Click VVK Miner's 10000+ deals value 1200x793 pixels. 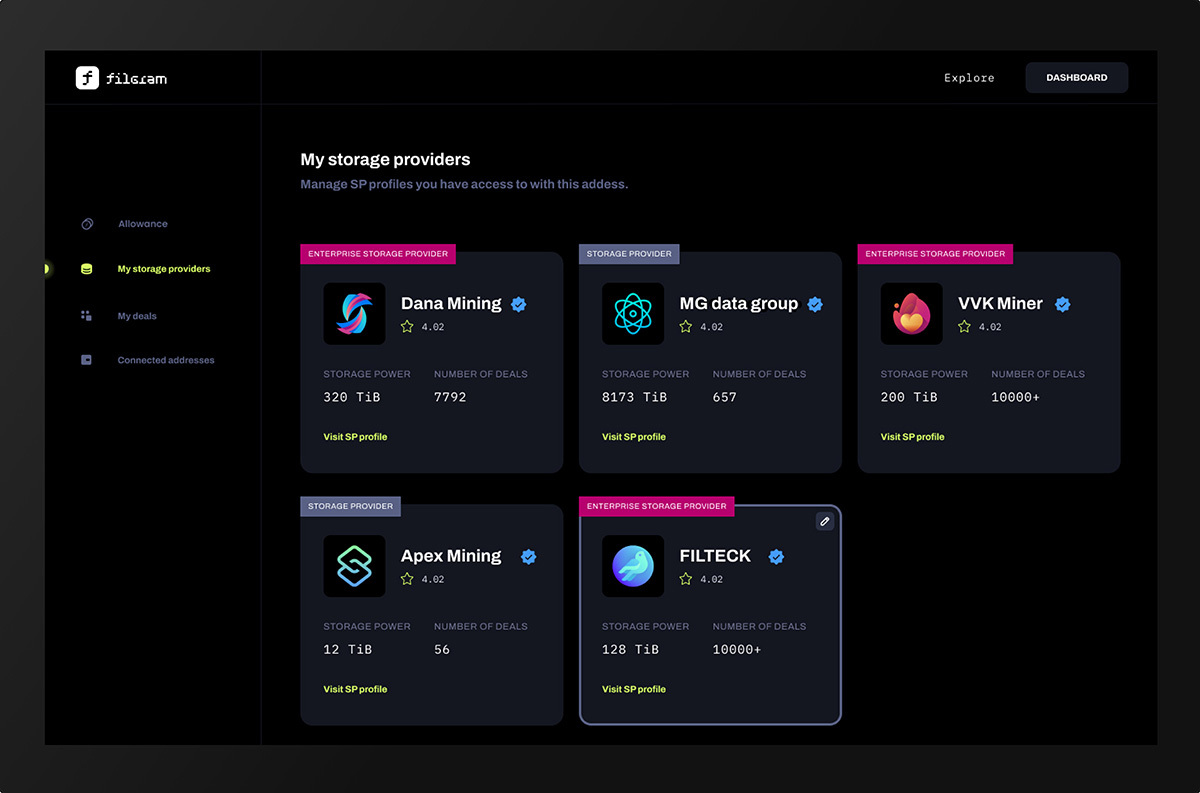tap(1016, 397)
